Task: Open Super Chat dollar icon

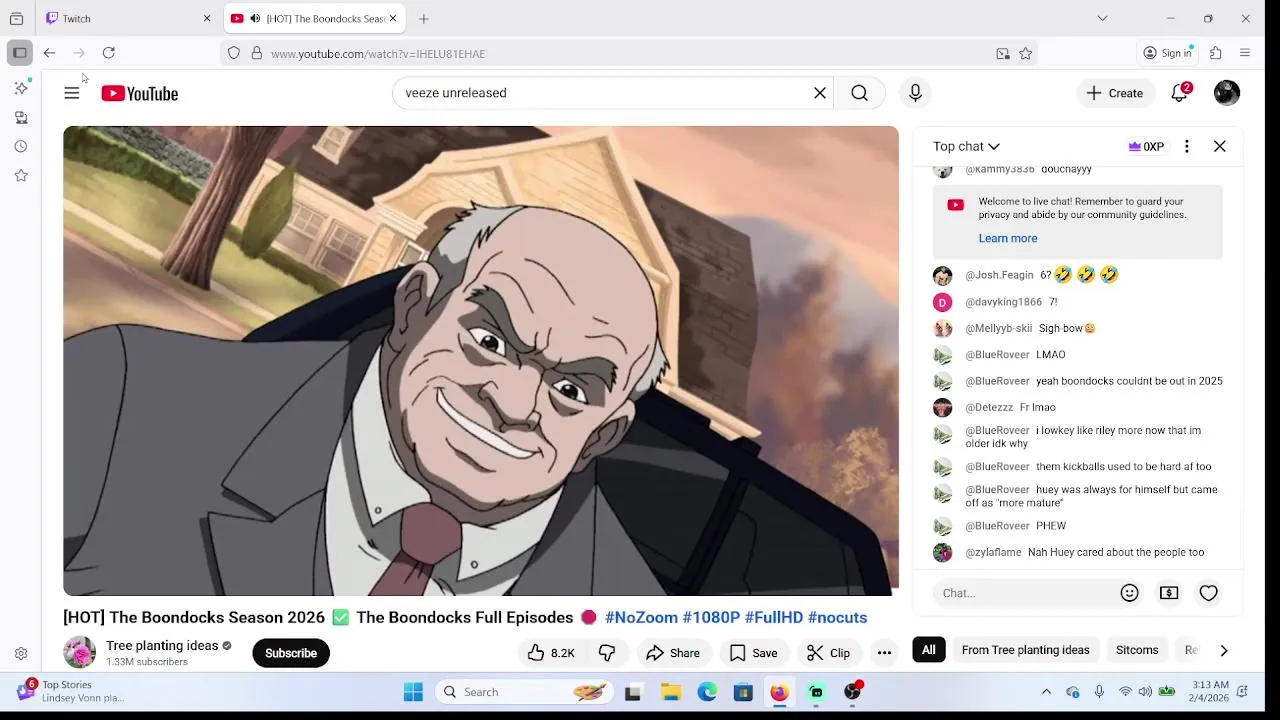Action: (x=1169, y=593)
